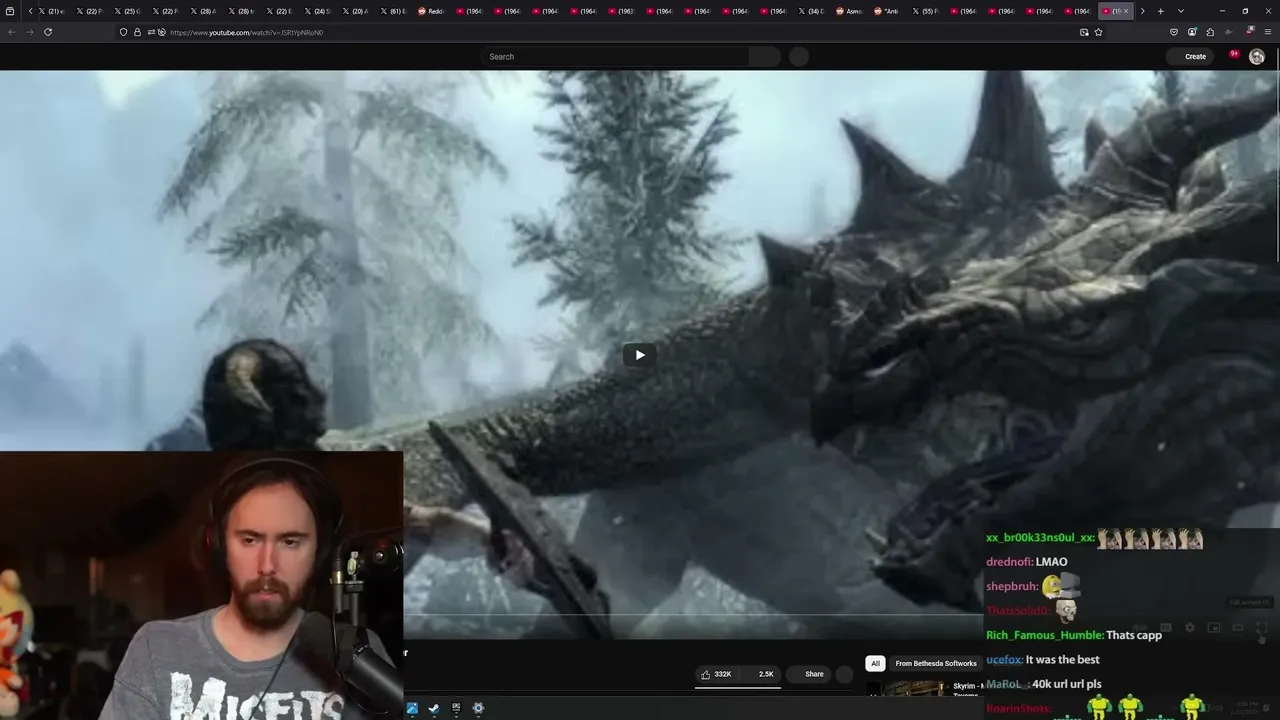Image resolution: width=1280 pixels, height=720 pixels.
Task: Toggle full screen for the video player
Action: [1262, 628]
